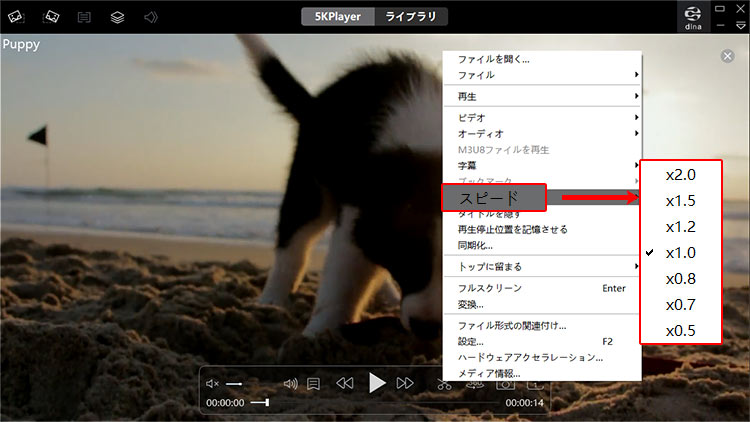Raise volume with the loud speaker icon

[x=290, y=384]
